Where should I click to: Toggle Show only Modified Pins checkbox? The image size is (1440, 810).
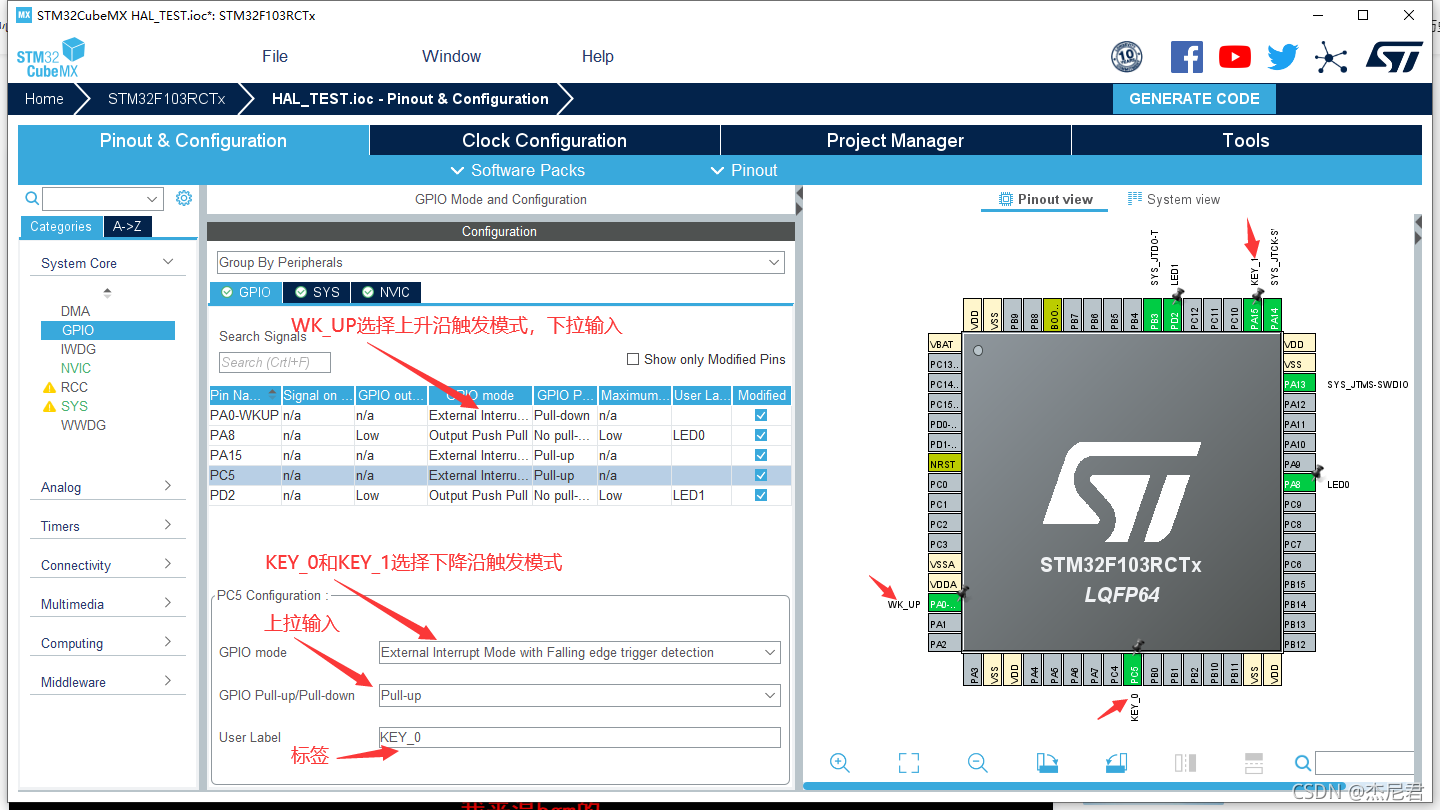tap(632, 359)
